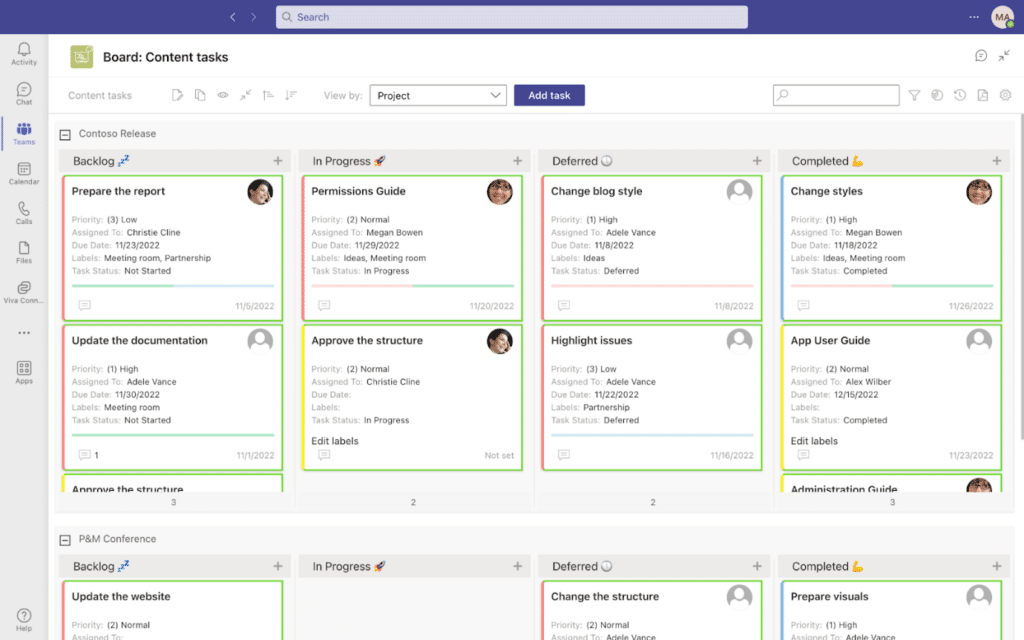Image resolution: width=1024 pixels, height=640 pixels.
Task: Open Files in the sidebar
Action: (x=24, y=252)
